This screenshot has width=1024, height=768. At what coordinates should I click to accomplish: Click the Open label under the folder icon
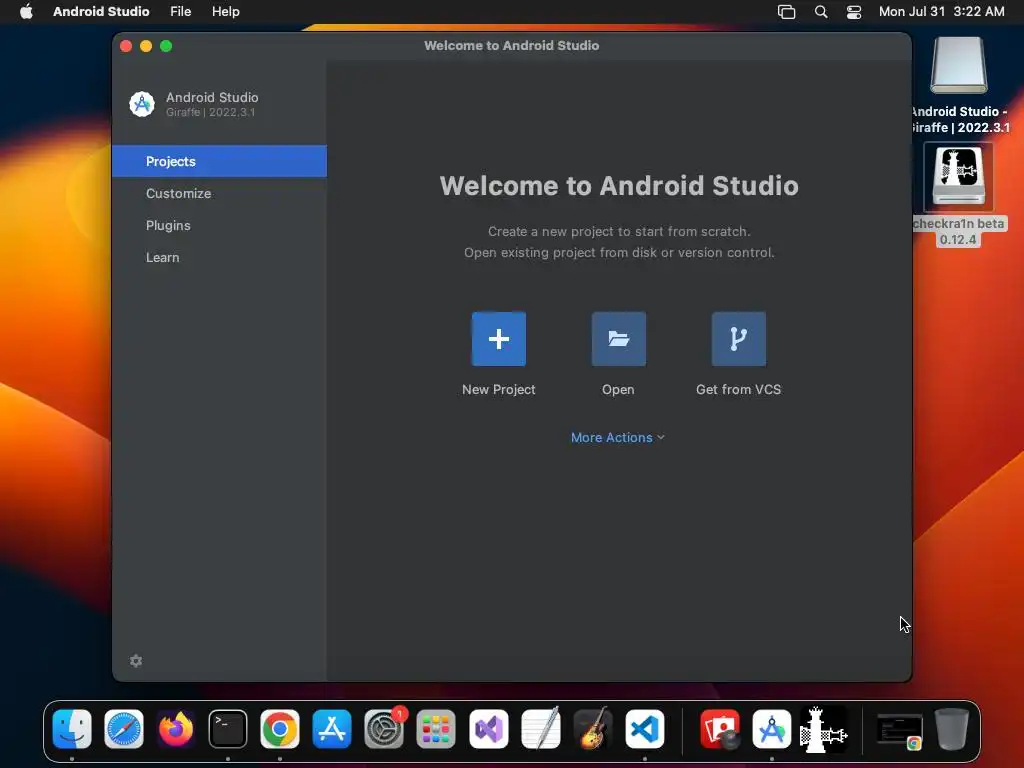click(x=618, y=390)
